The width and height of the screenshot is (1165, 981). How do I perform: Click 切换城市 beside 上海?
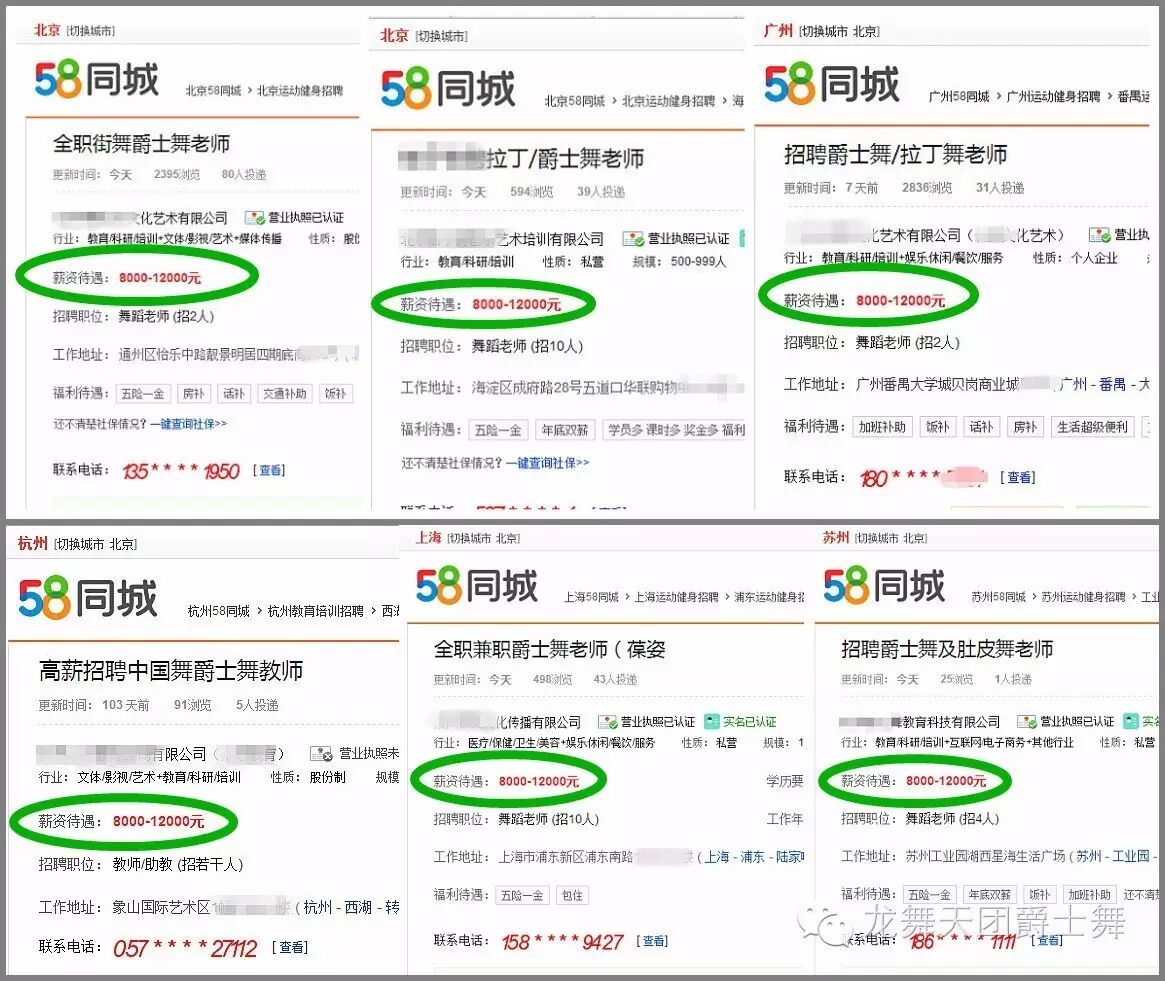coord(471,538)
